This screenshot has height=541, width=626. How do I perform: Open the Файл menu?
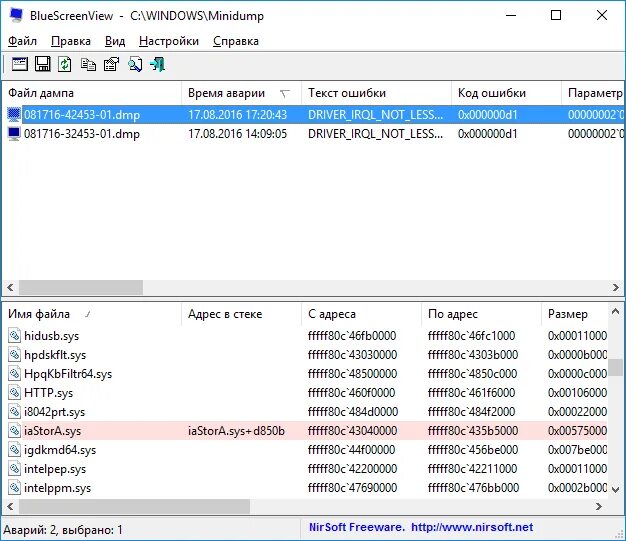(x=22, y=41)
